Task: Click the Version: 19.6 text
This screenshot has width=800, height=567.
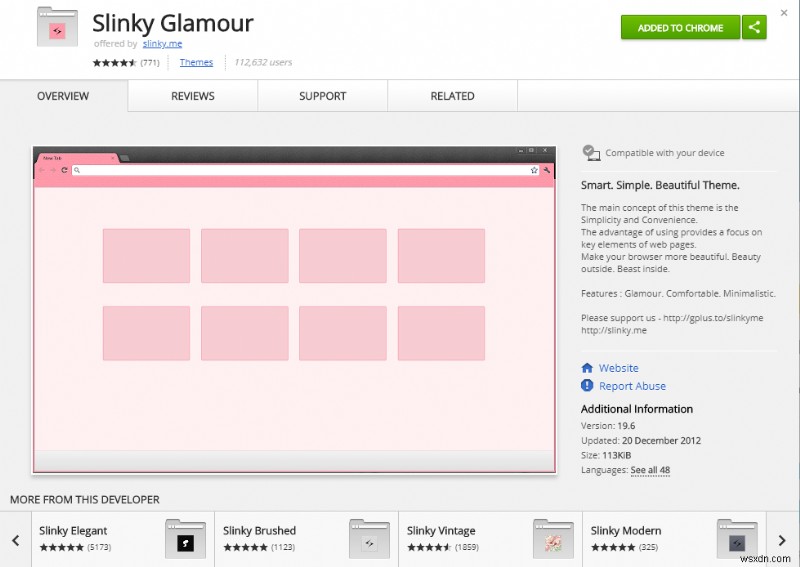Action: 608,426
